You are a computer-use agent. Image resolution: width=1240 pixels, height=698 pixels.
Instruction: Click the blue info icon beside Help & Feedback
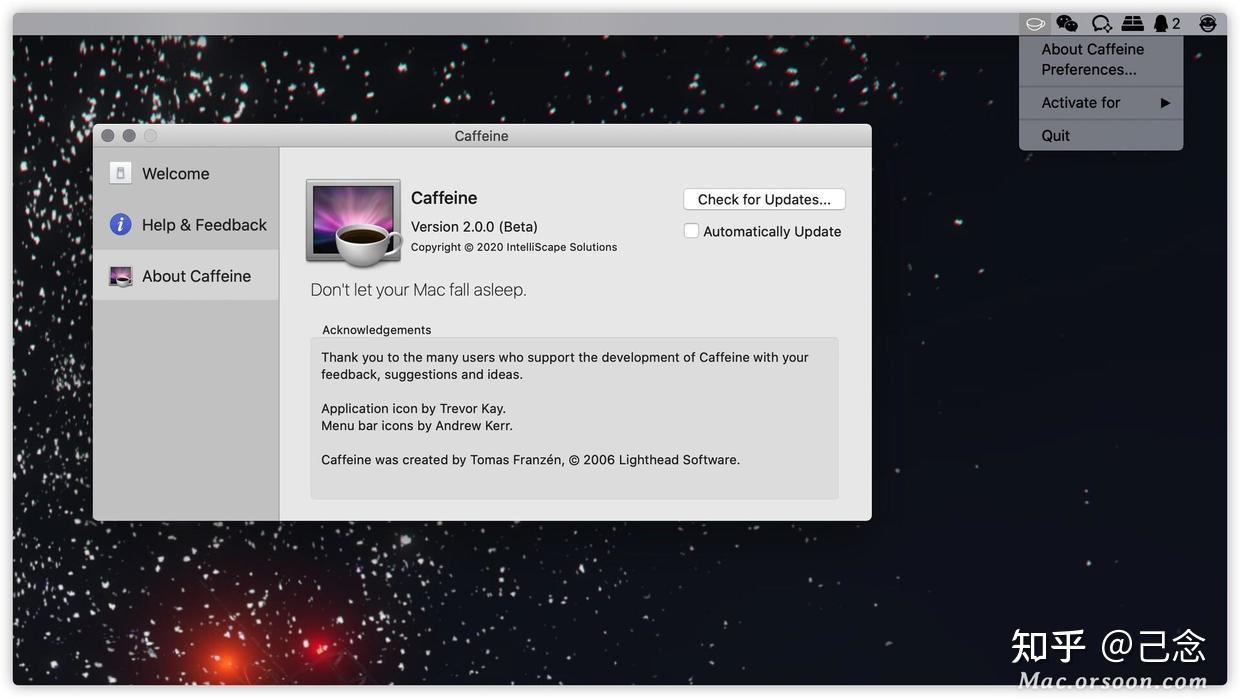120,224
